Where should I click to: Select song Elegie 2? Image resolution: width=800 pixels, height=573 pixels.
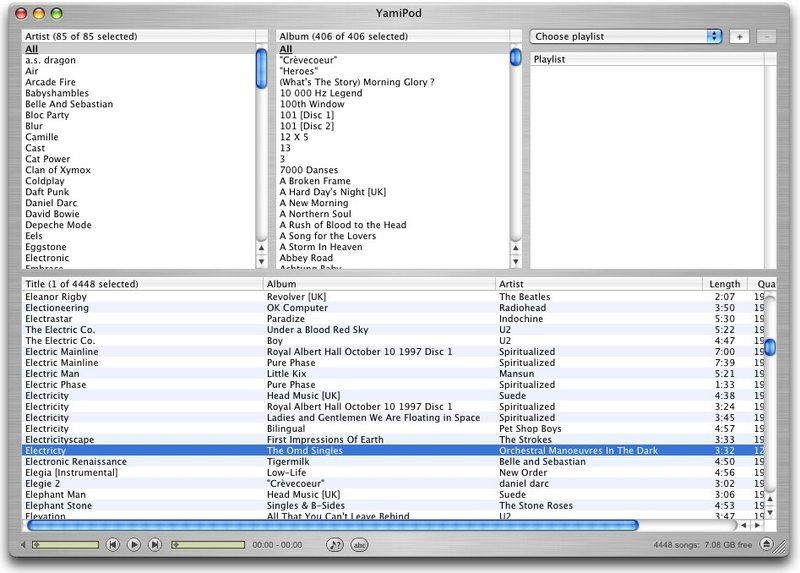pos(393,483)
